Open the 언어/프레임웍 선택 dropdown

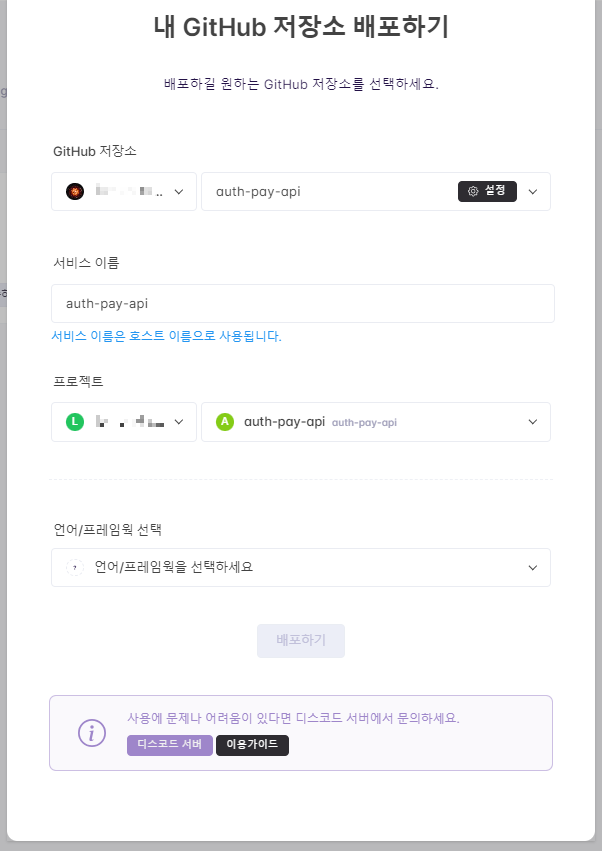click(300, 566)
